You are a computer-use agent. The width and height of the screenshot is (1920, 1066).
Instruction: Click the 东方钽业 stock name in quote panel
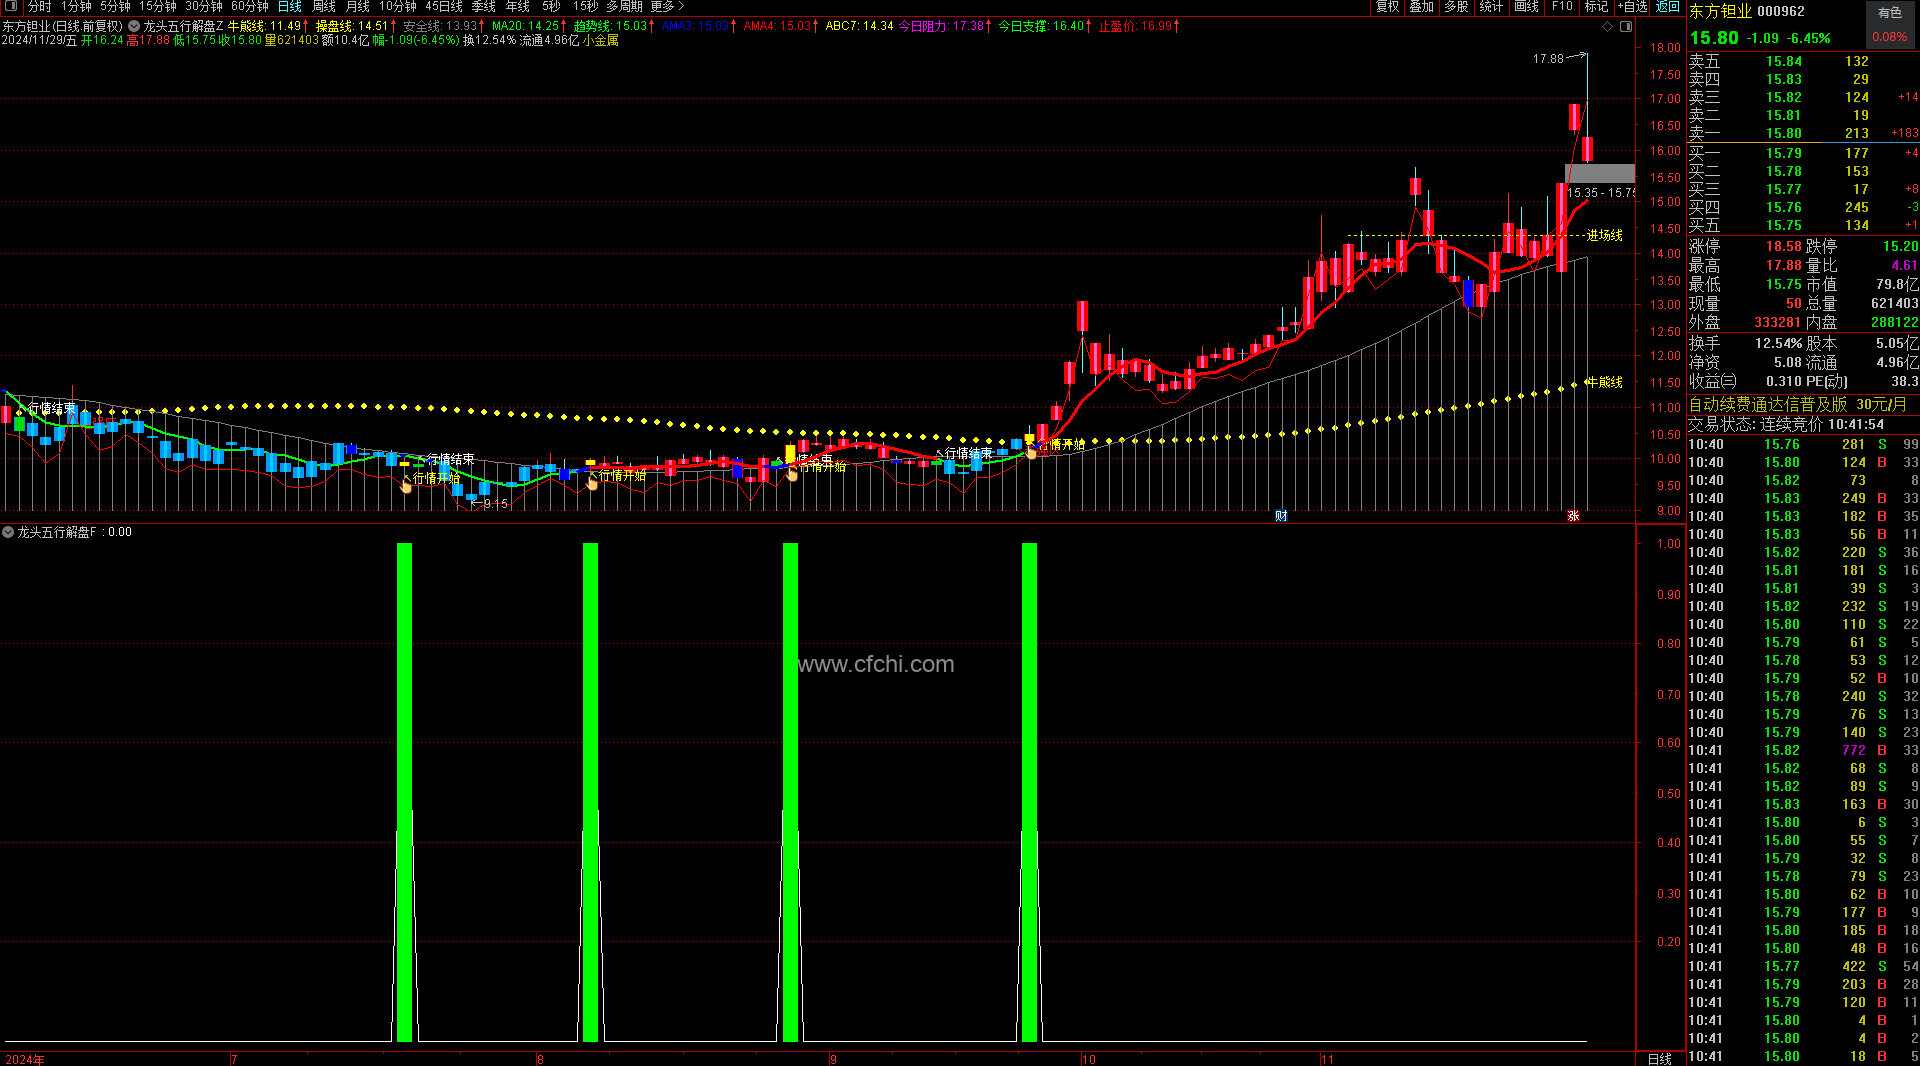click(1720, 11)
